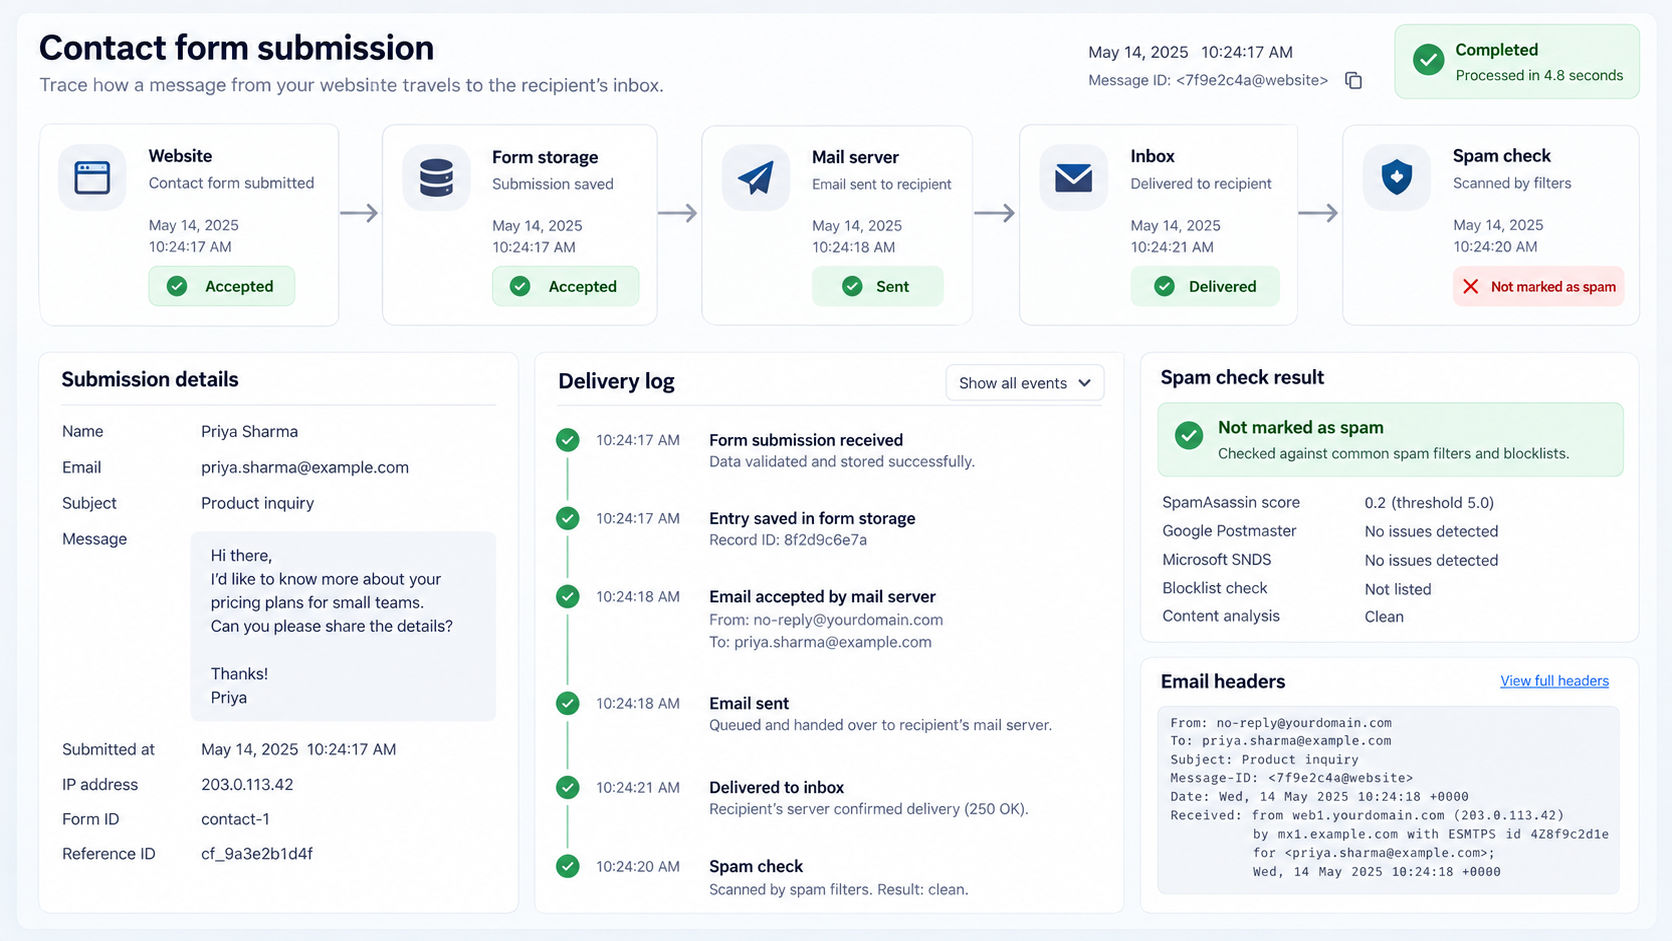Click the Priya Sharma name value
This screenshot has width=1672, height=941.
[x=249, y=431]
